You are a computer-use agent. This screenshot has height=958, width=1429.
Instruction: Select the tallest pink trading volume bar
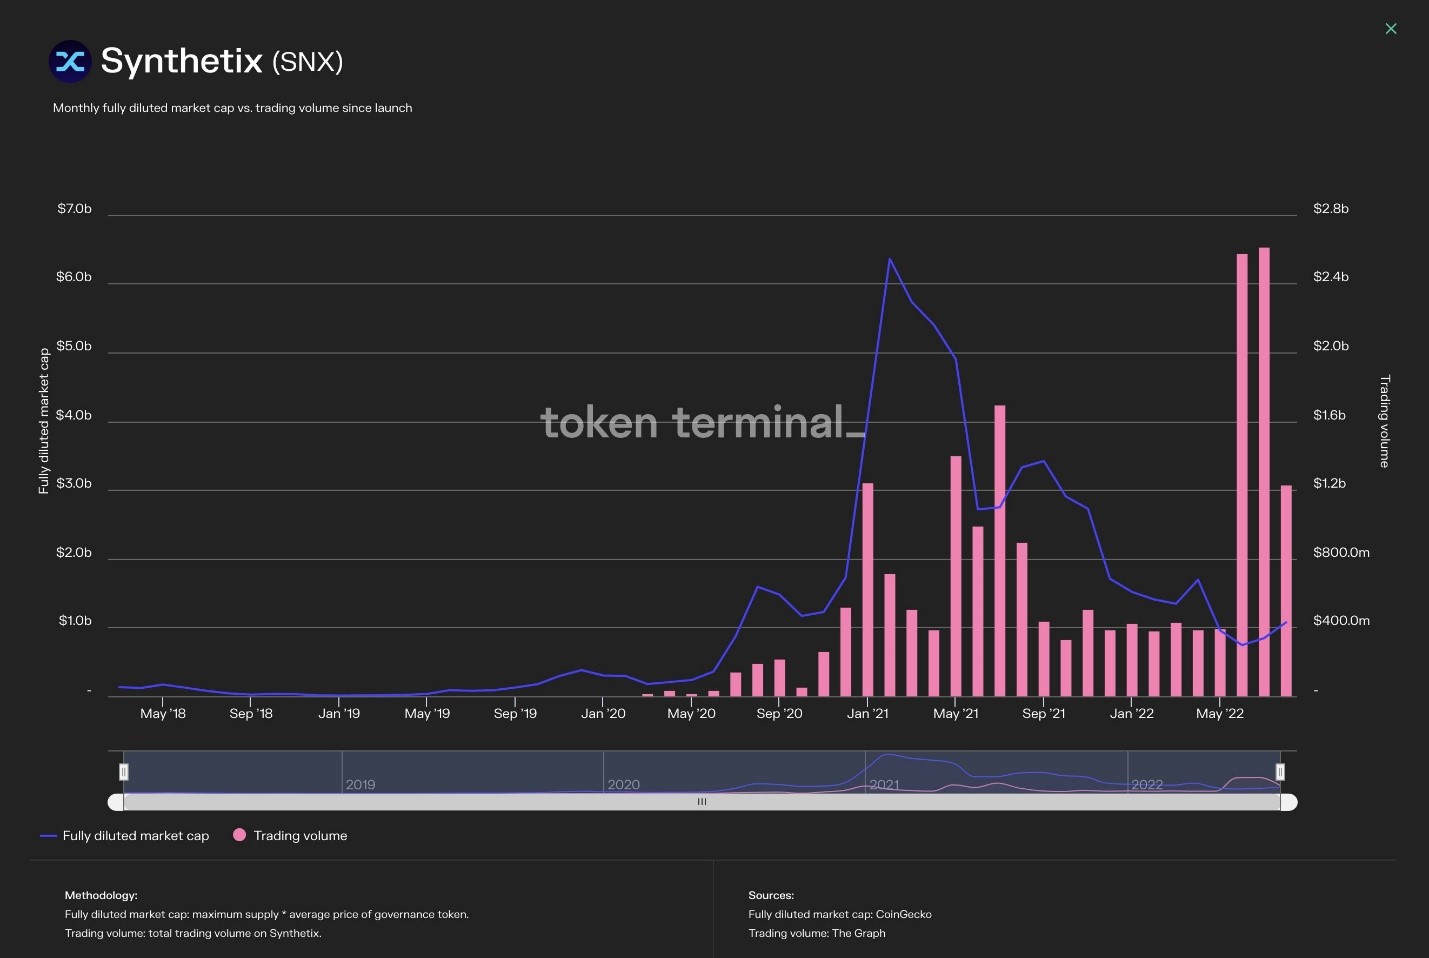1264,471
